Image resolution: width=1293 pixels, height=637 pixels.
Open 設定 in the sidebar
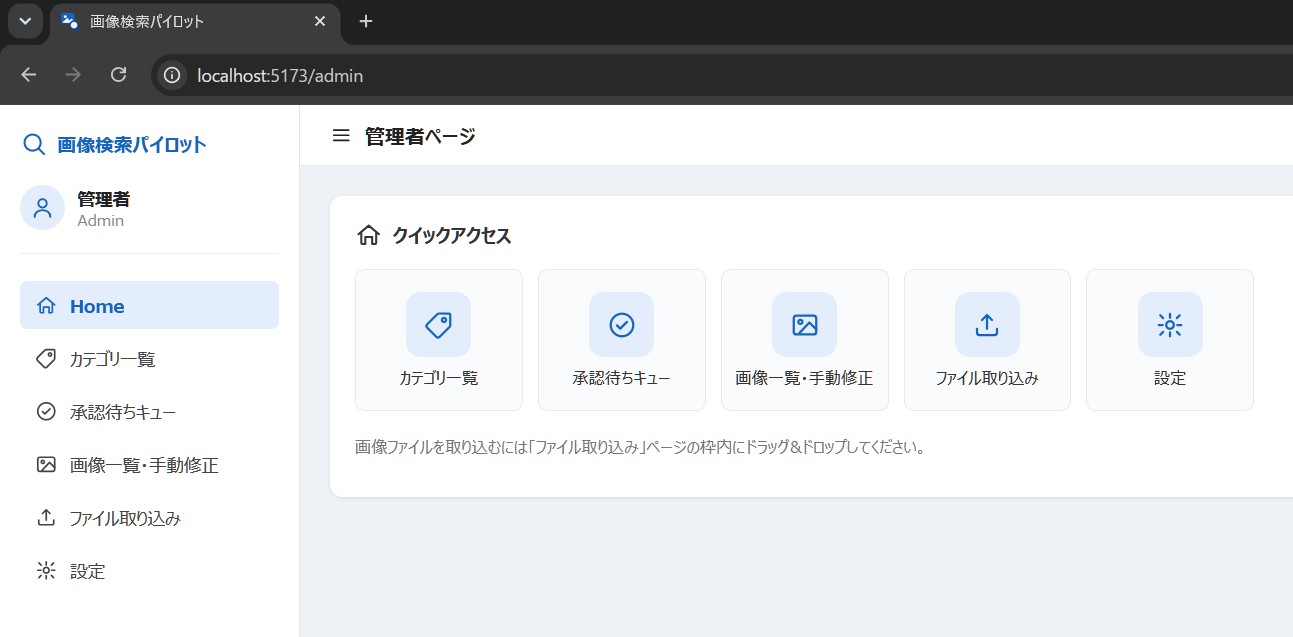tap(149, 571)
